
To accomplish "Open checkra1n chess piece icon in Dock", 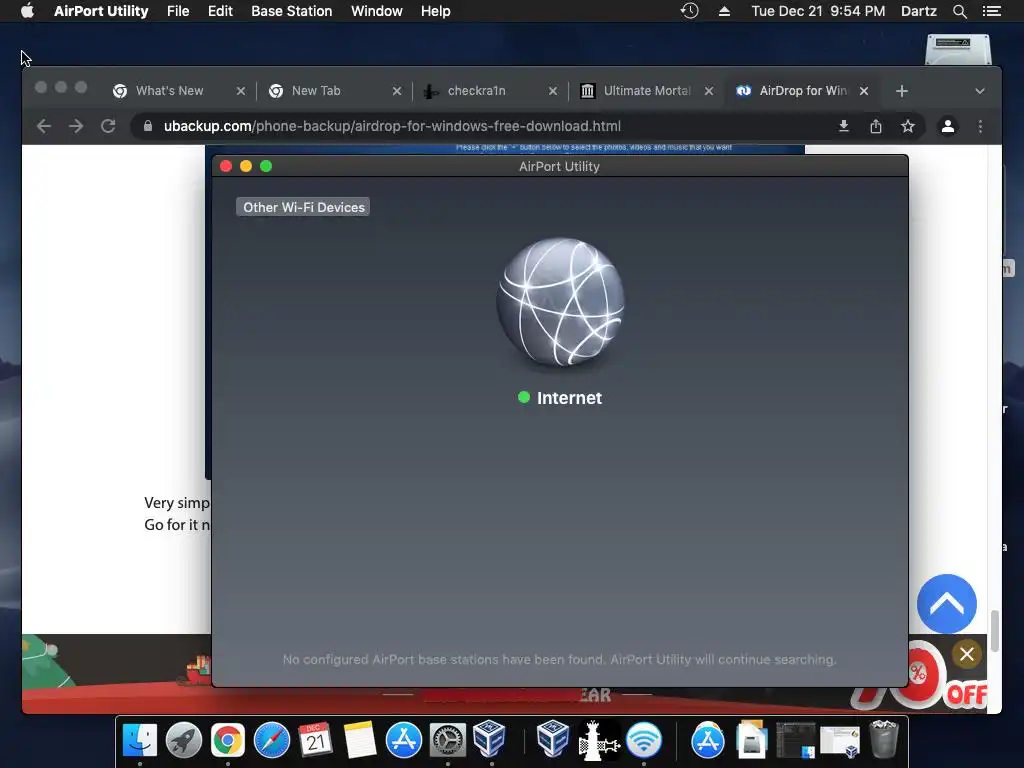I will 598,740.
